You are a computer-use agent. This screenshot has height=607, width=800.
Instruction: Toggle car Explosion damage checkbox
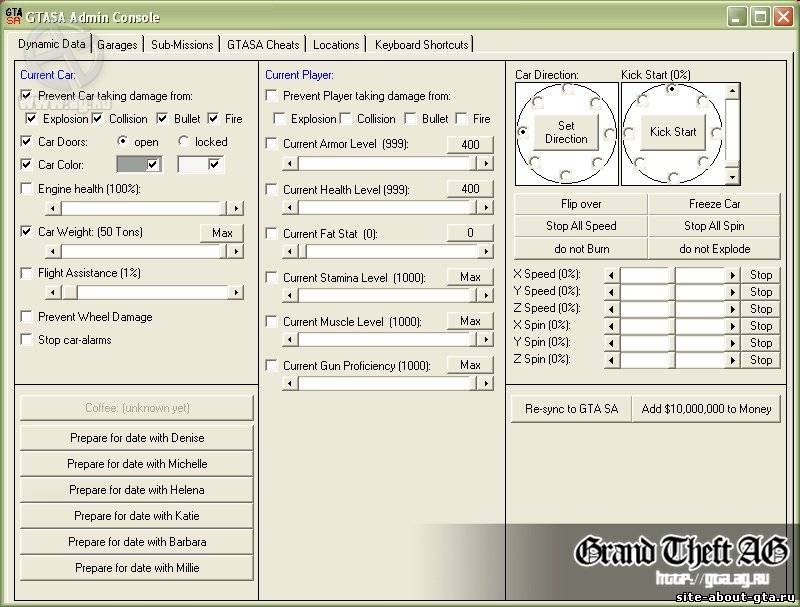pos(31,118)
